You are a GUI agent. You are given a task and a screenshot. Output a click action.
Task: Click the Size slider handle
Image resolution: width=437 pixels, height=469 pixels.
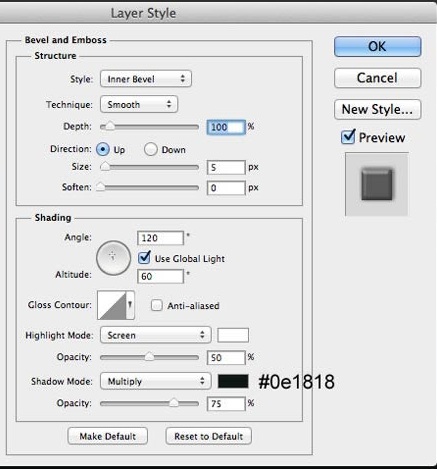click(105, 166)
